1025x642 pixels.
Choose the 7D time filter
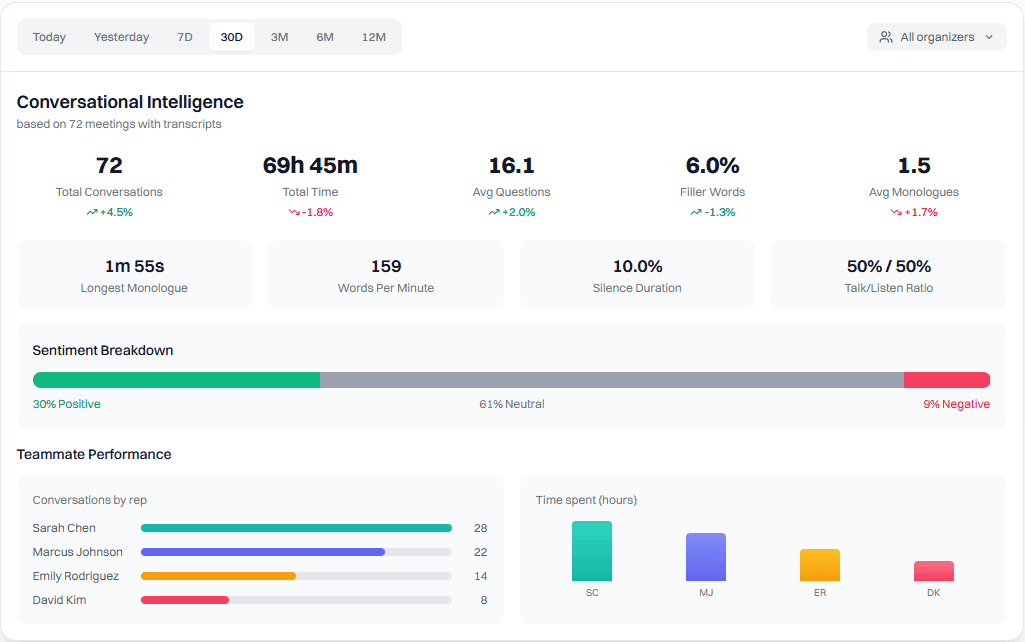click(x=185, y=37)
